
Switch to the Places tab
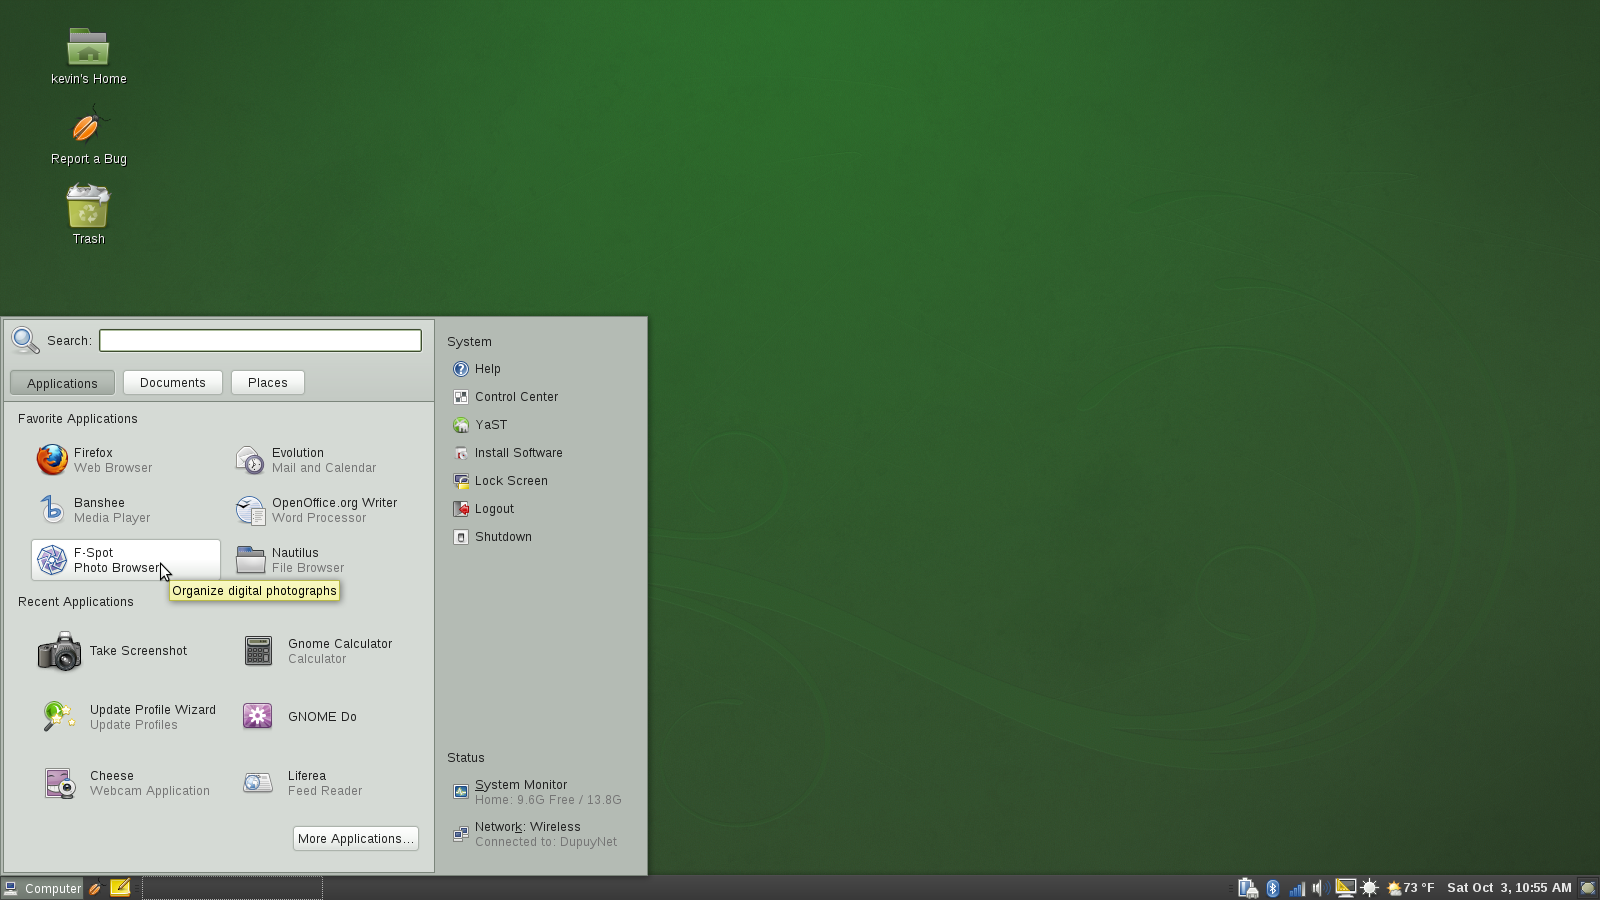click(x=267, y=382)
